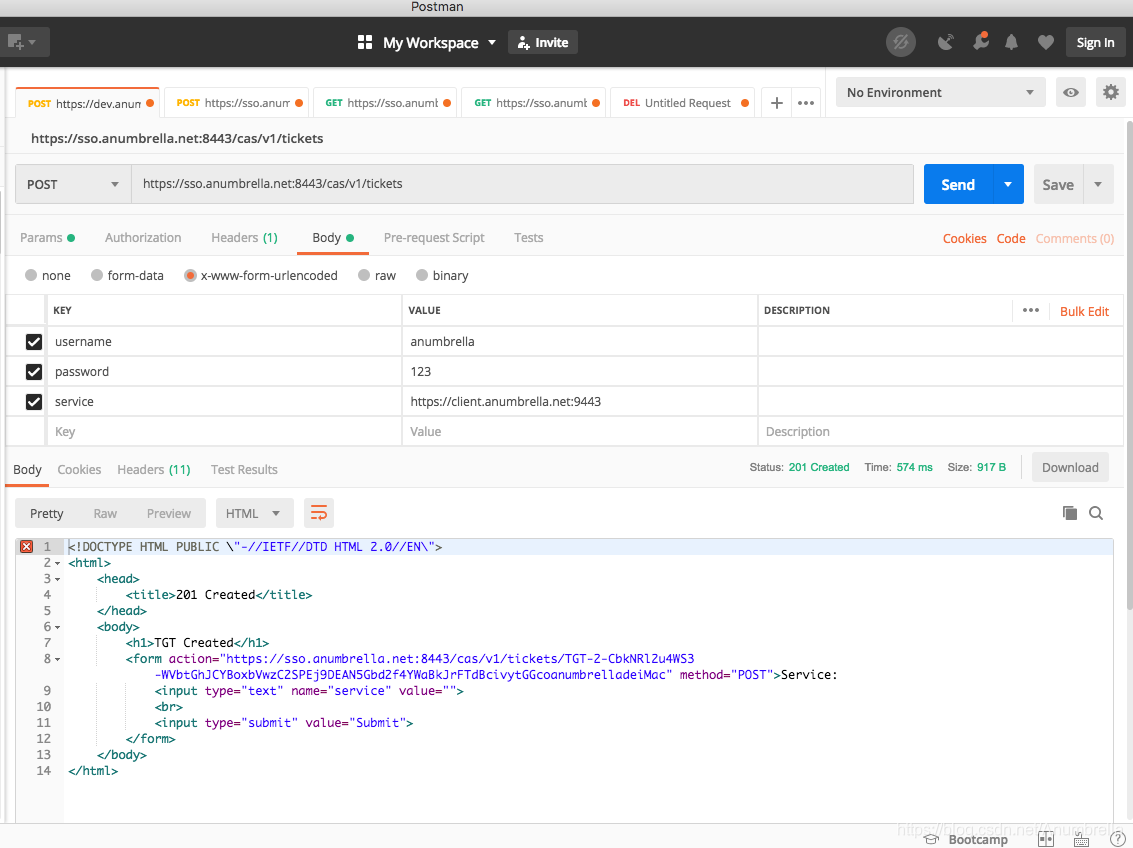Screen dimensions: 1133x848
Task: Open the notifications bell icon
Action: point(1012,42)
